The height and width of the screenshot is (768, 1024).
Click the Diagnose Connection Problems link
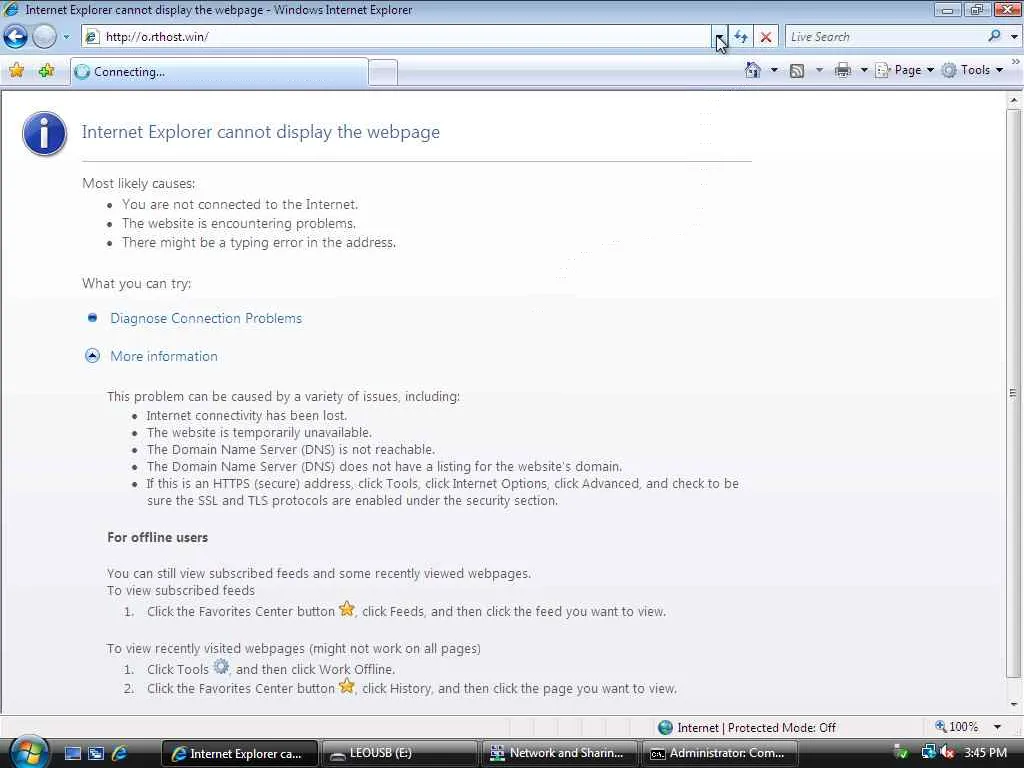coord(206,318)
